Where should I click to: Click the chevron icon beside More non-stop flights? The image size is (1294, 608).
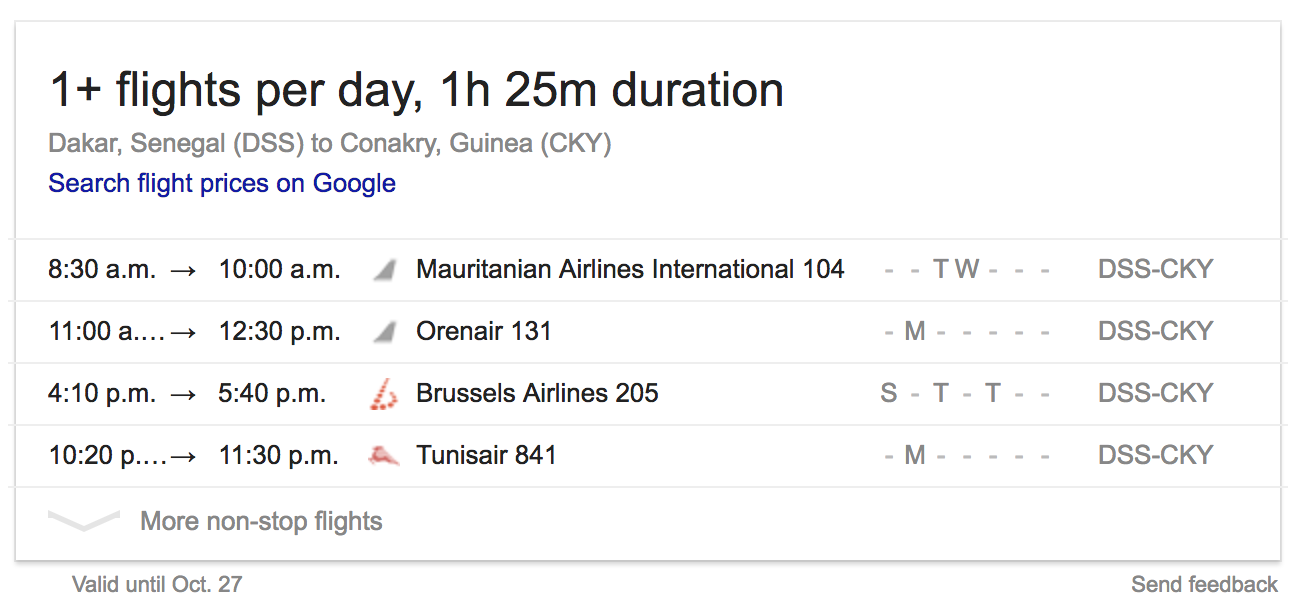84,521
